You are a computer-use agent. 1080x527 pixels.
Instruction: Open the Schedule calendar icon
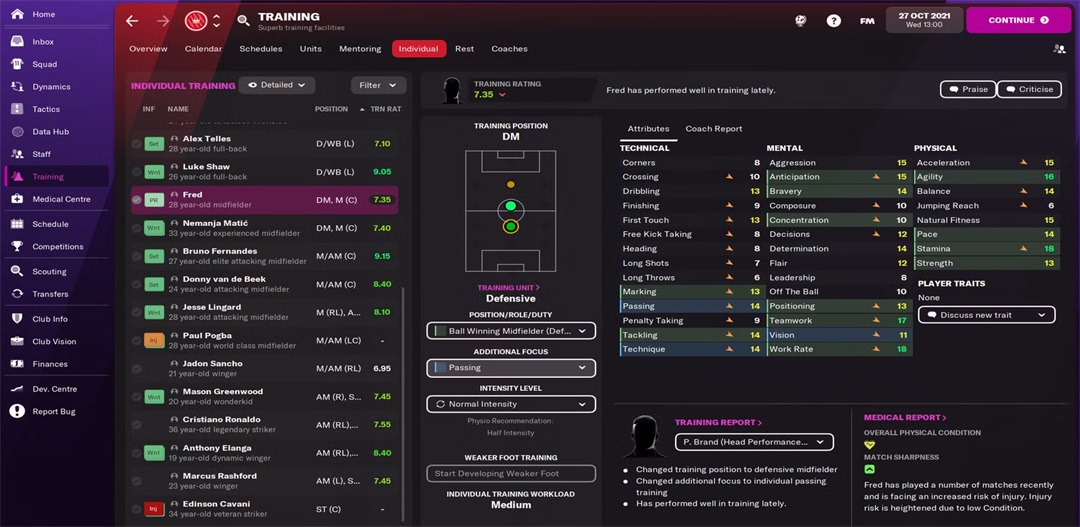[17, 224]
